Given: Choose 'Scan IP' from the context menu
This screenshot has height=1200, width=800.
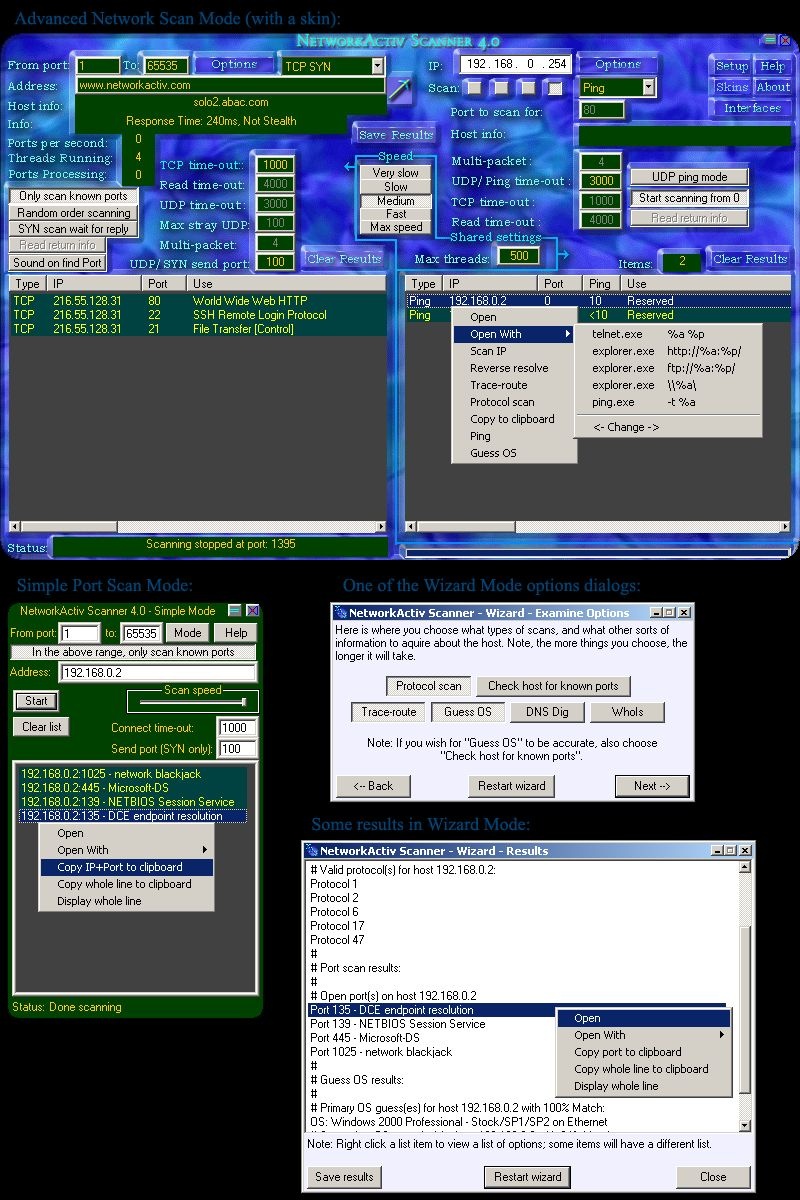Looking at the screenshot, I should (515, 351).
